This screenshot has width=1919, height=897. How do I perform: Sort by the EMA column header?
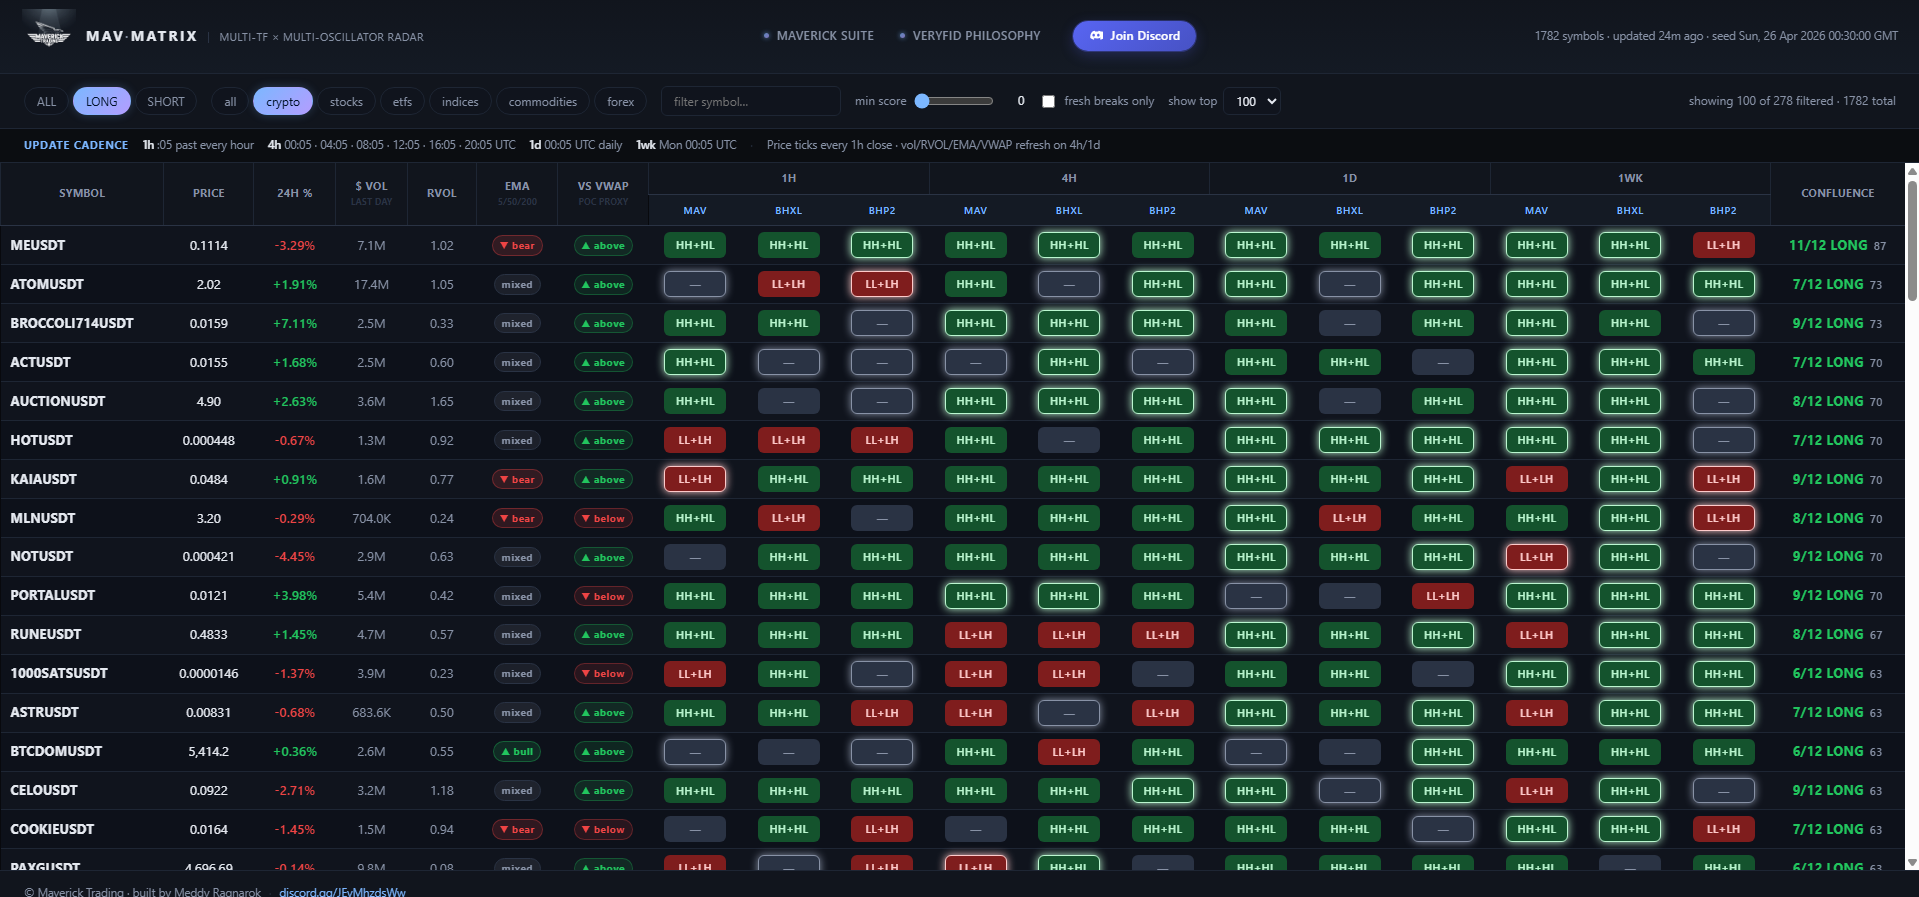(x=517, y=193)
